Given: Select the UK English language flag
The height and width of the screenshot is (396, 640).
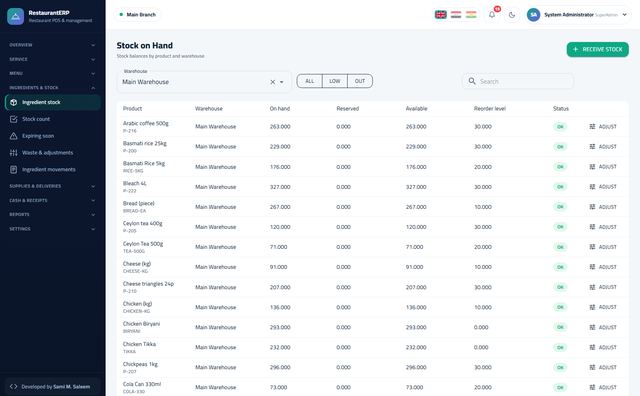Looking at the screenshot, I should click(x=440, y=15).
